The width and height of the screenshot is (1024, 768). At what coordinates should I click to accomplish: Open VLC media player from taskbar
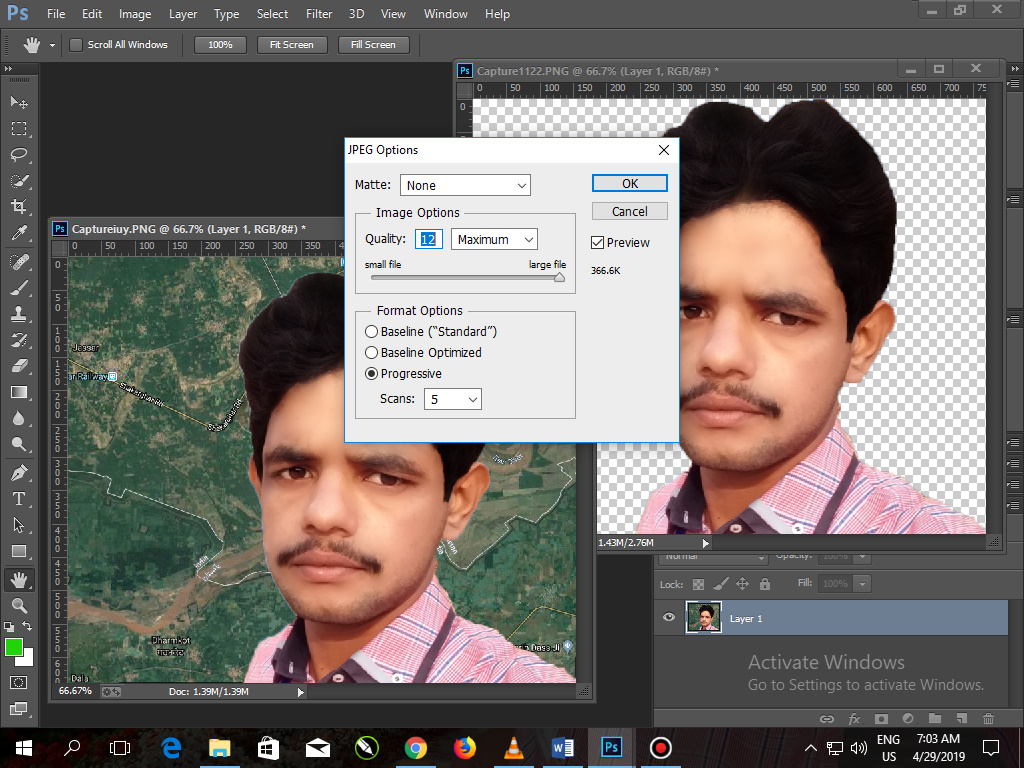point(513,747)
